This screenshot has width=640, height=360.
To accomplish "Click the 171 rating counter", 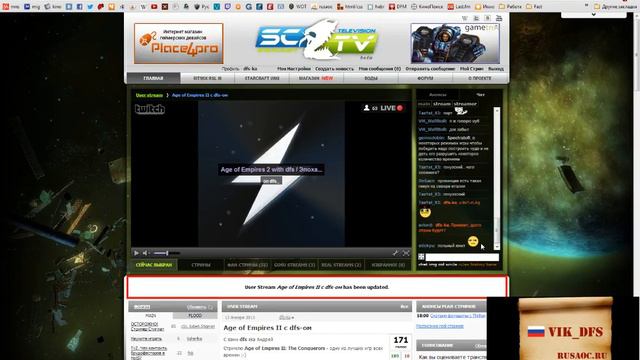I will click(x=400, y=340).
